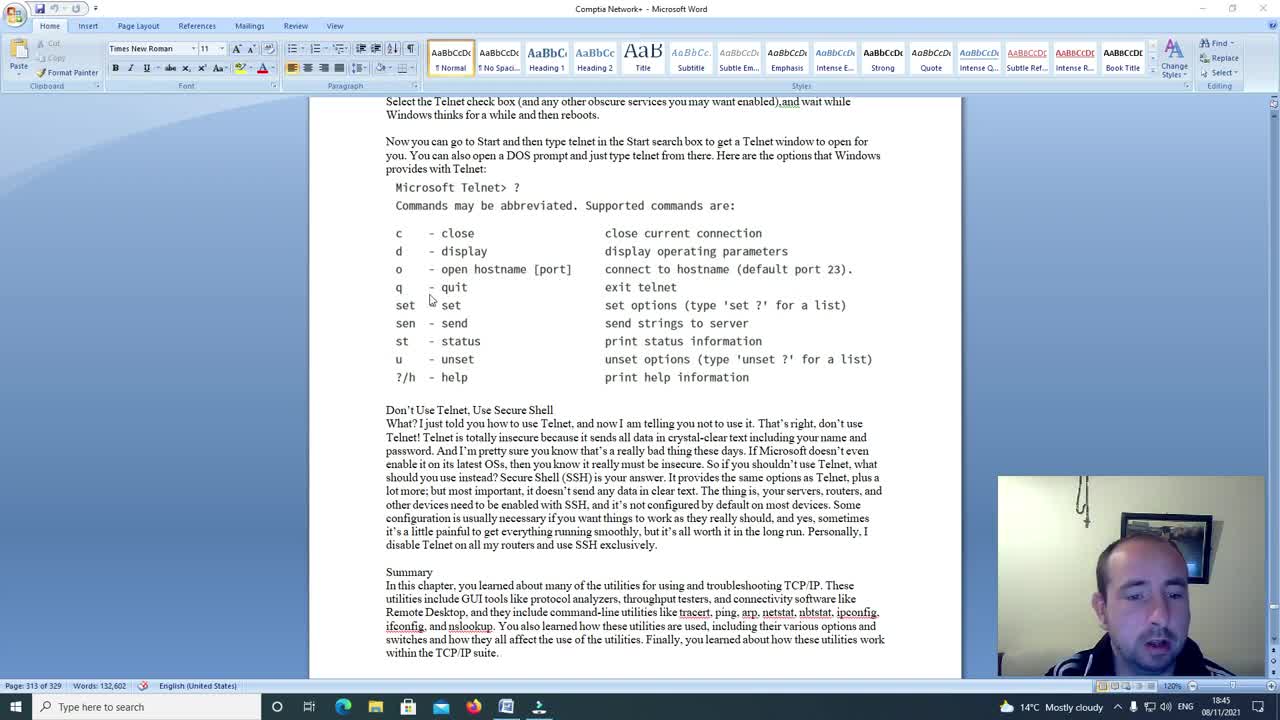The width and height of the screenshot is (1280, 720).
Task: Click the Multilevel List icon
Action: [x=340, y=49]
